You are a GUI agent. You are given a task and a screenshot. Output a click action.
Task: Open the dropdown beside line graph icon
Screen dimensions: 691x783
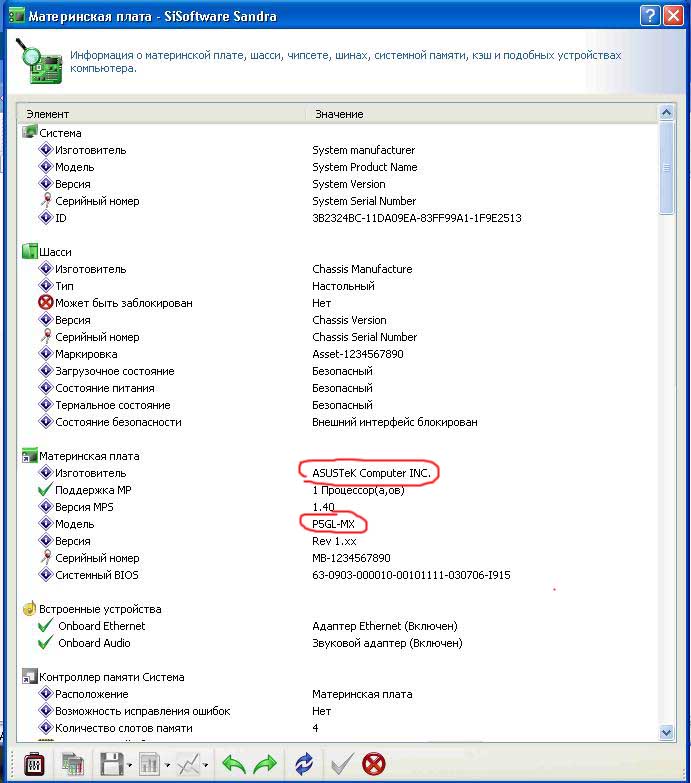[206, 766]
